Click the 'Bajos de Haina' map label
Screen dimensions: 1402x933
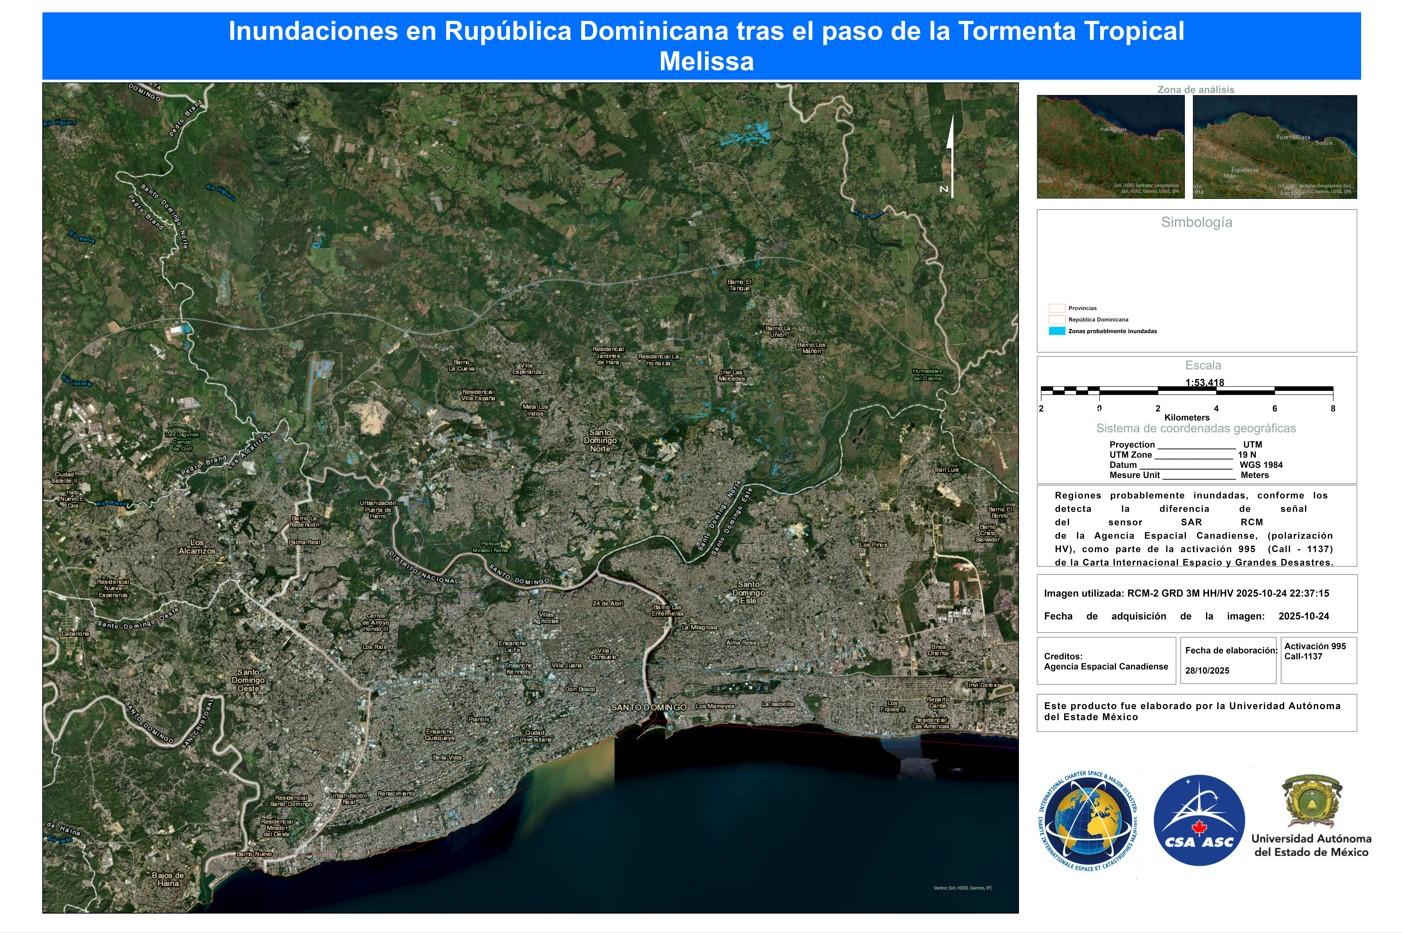(166, 879)
